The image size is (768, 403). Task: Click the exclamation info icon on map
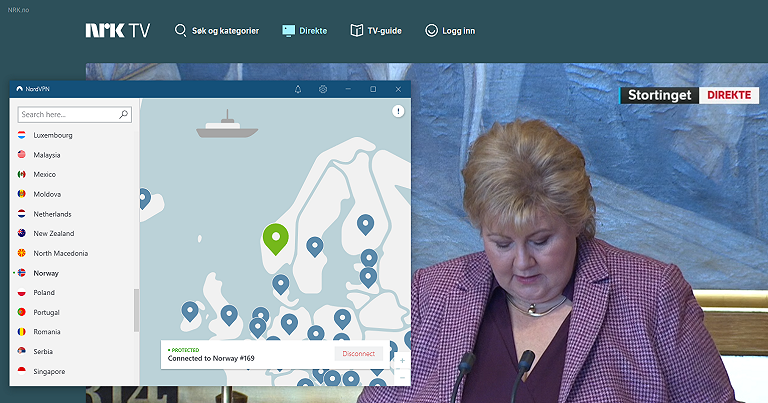[398, 111]
